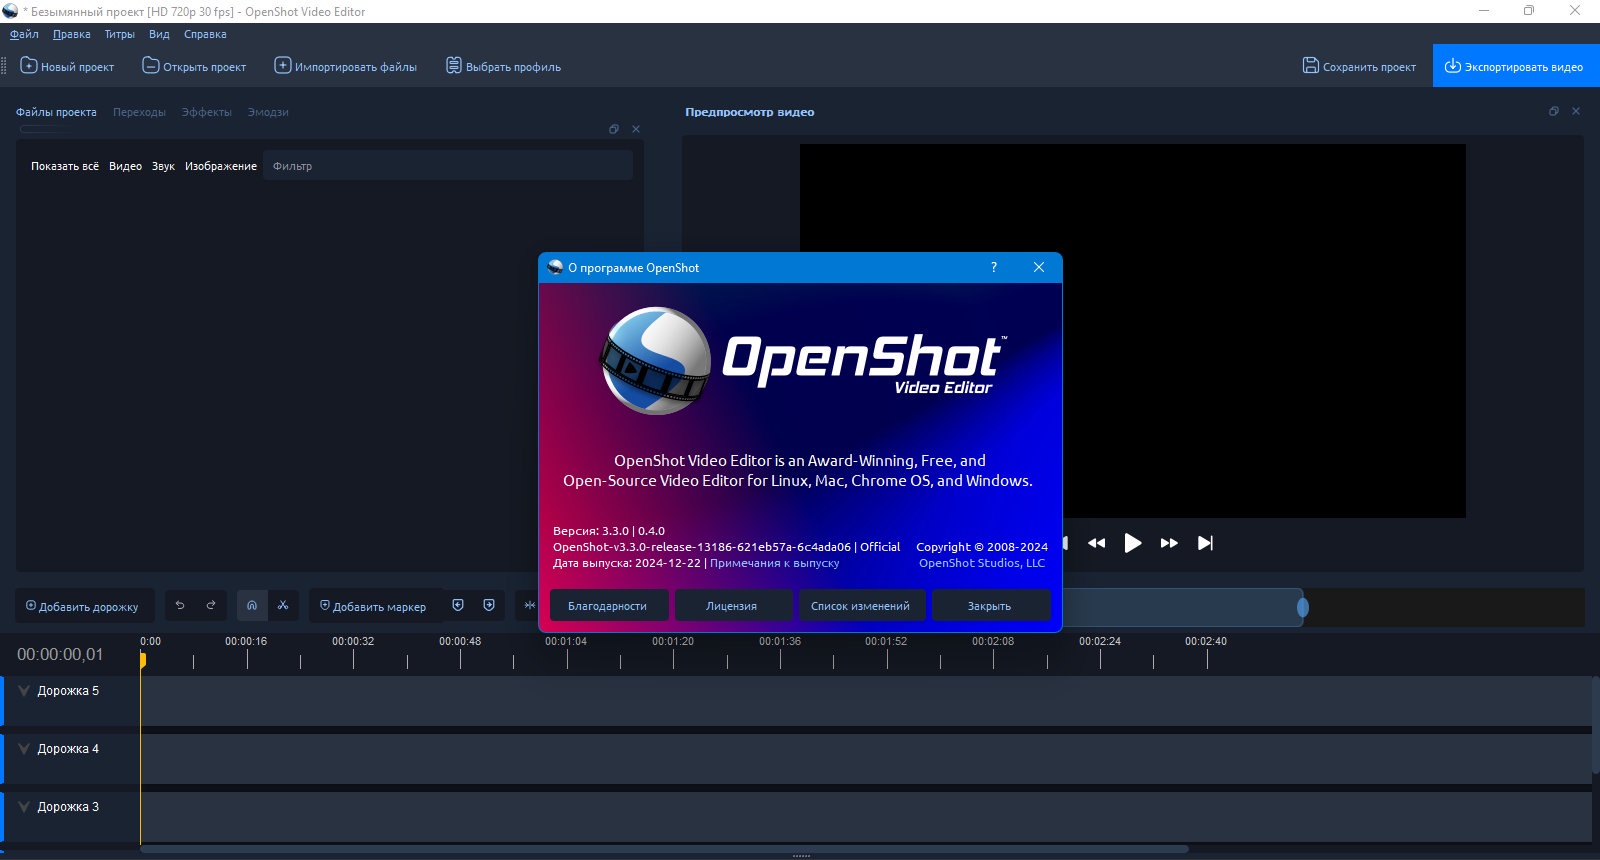Click the rewind playback button
1600x860 pixels.
tap(1097, 543)
